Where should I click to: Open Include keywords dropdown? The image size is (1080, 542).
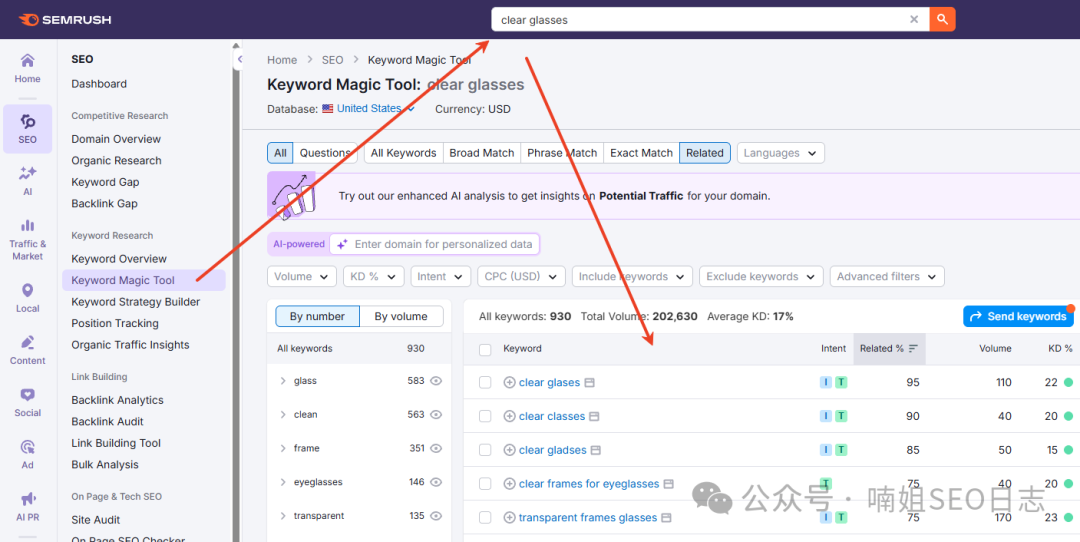point(632,276)
